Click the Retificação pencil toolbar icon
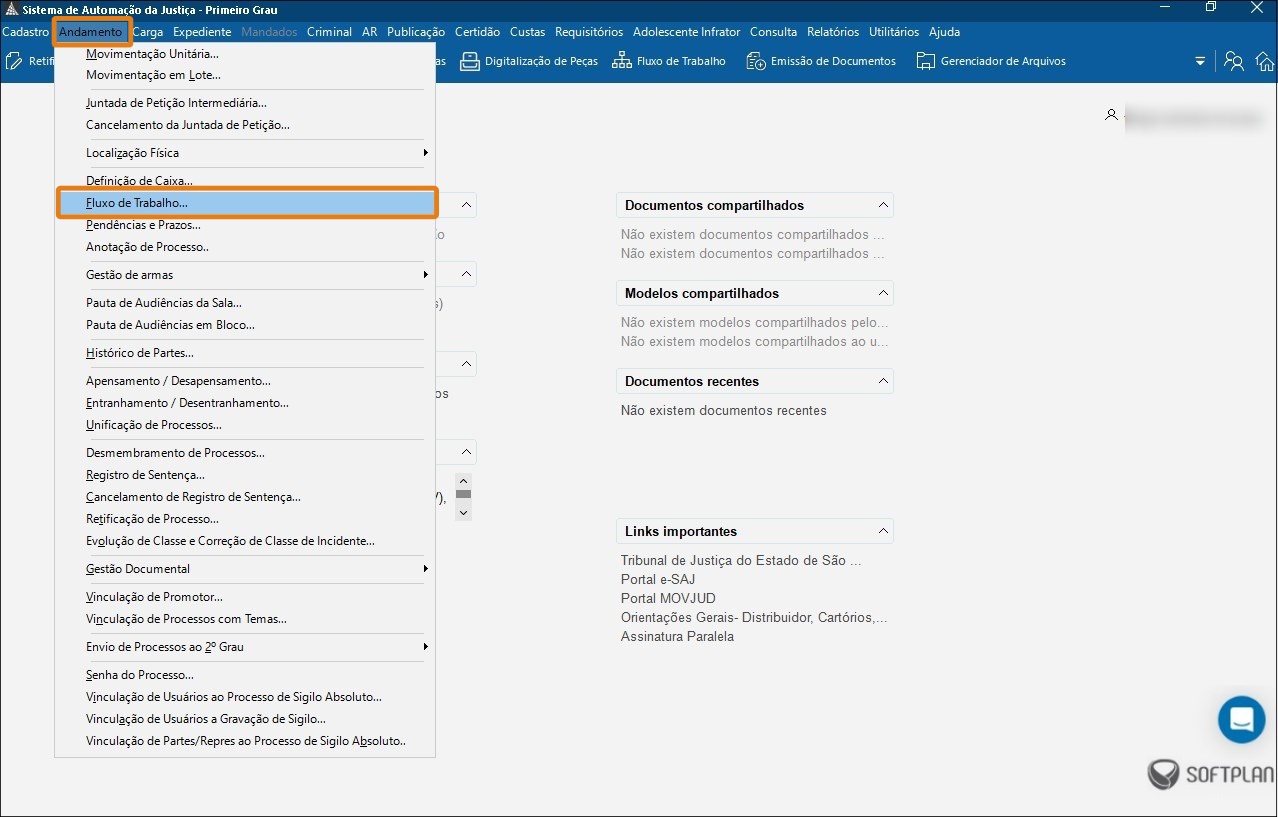The width and height of the screenshot is (1278, 817). (x=14, y=61)
